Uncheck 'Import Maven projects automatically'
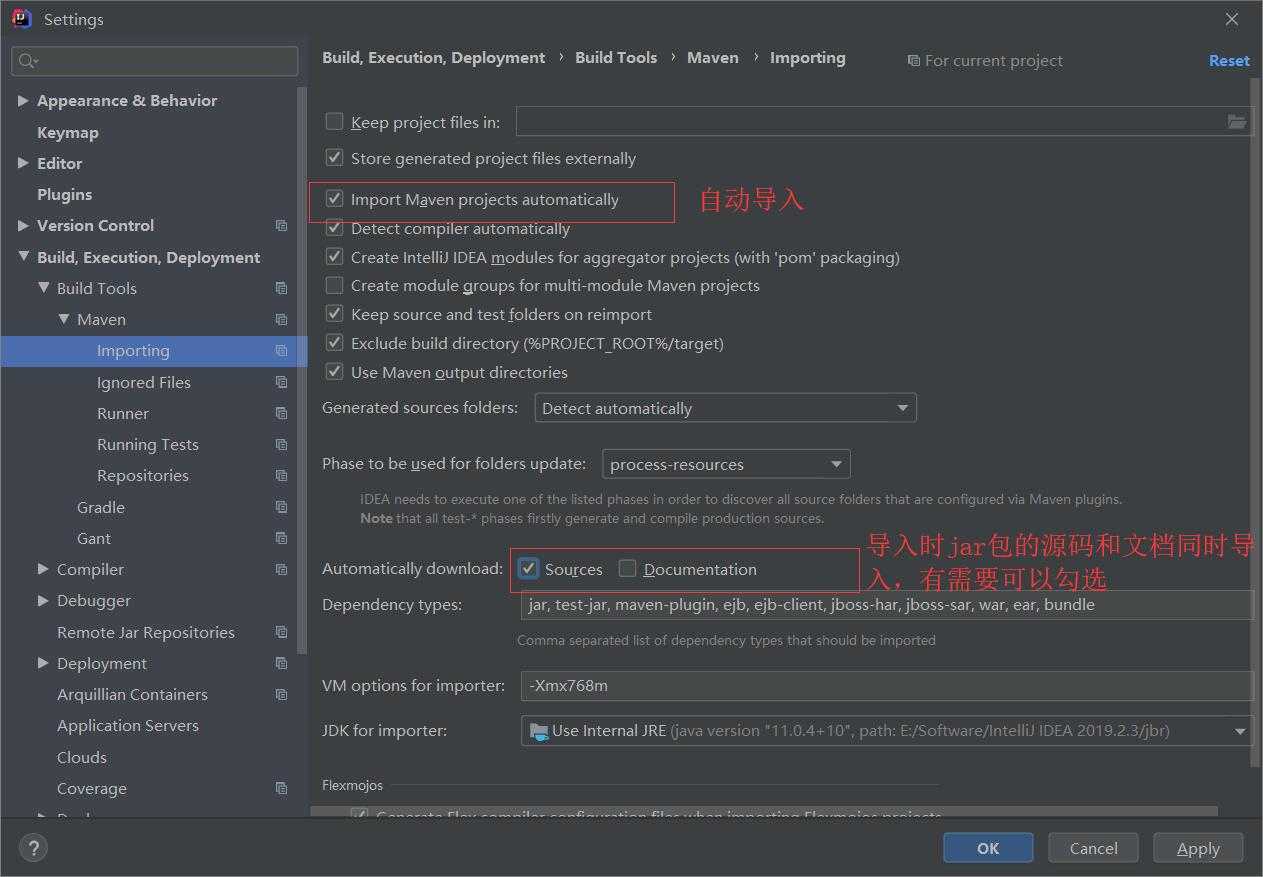The image size is (1263, 877). (335, 199)
